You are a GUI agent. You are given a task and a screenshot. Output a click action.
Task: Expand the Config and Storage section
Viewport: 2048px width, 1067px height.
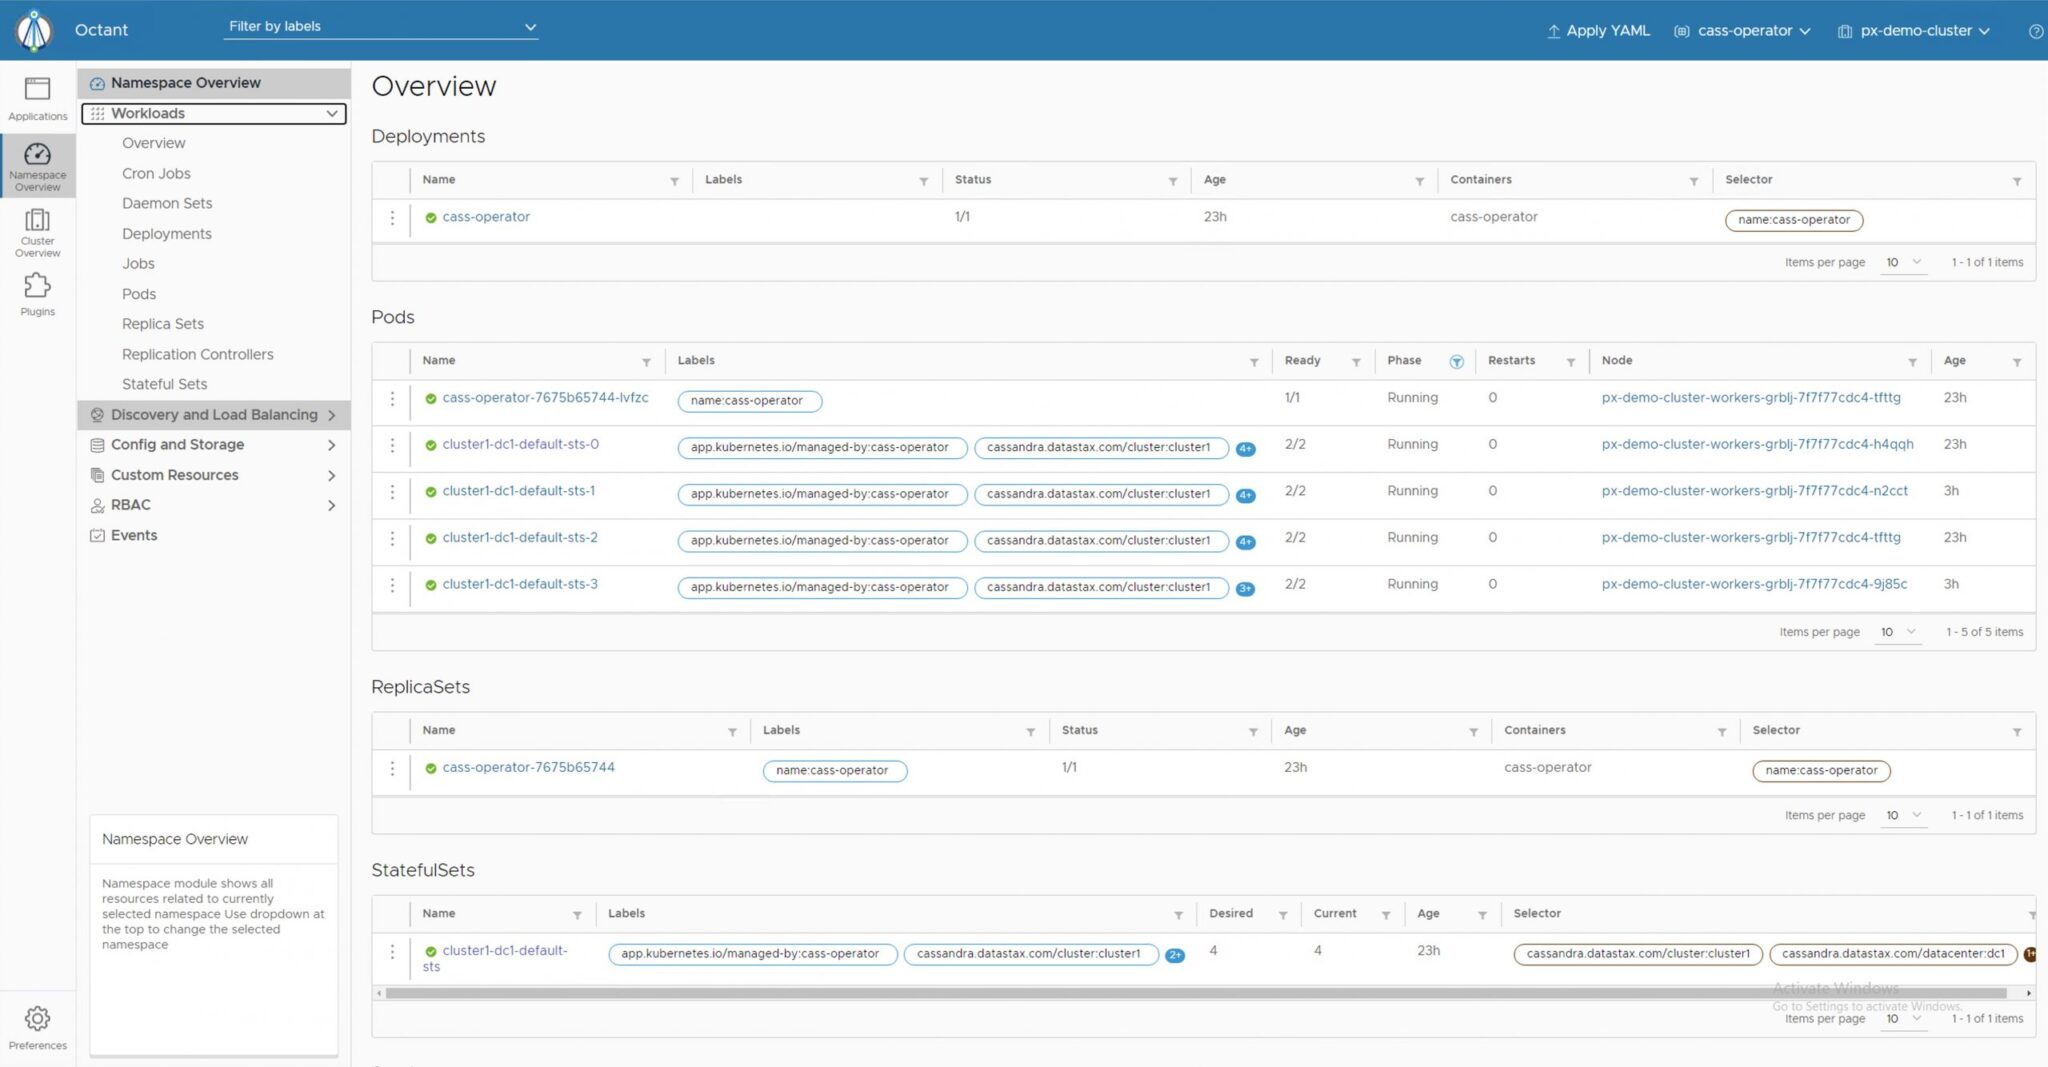point(178,444)
